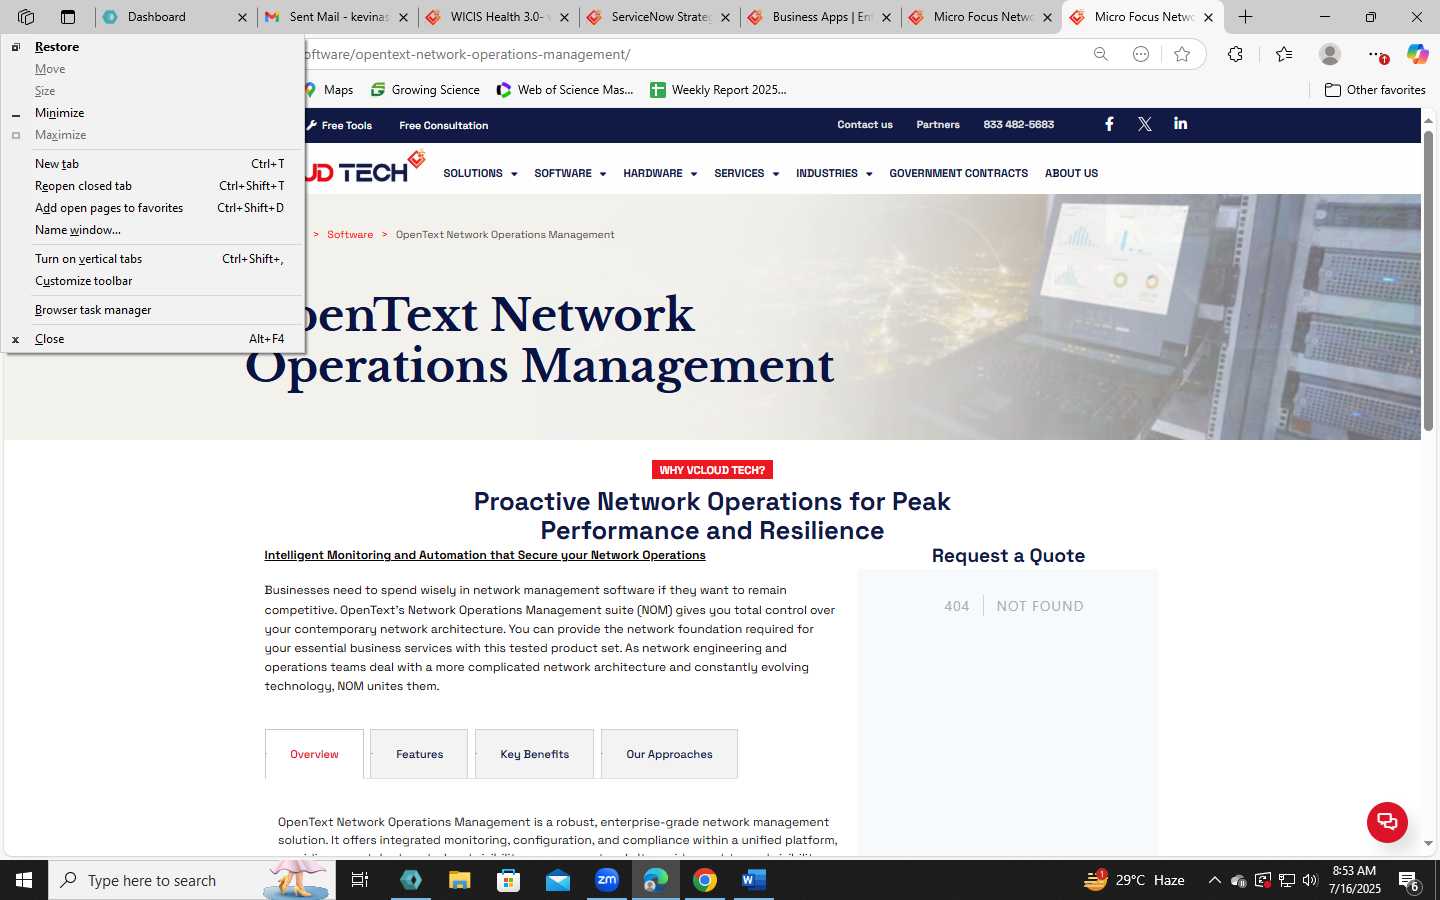
Task: Open Microsoft Word from the taskbar
Action: click(754, 880)
